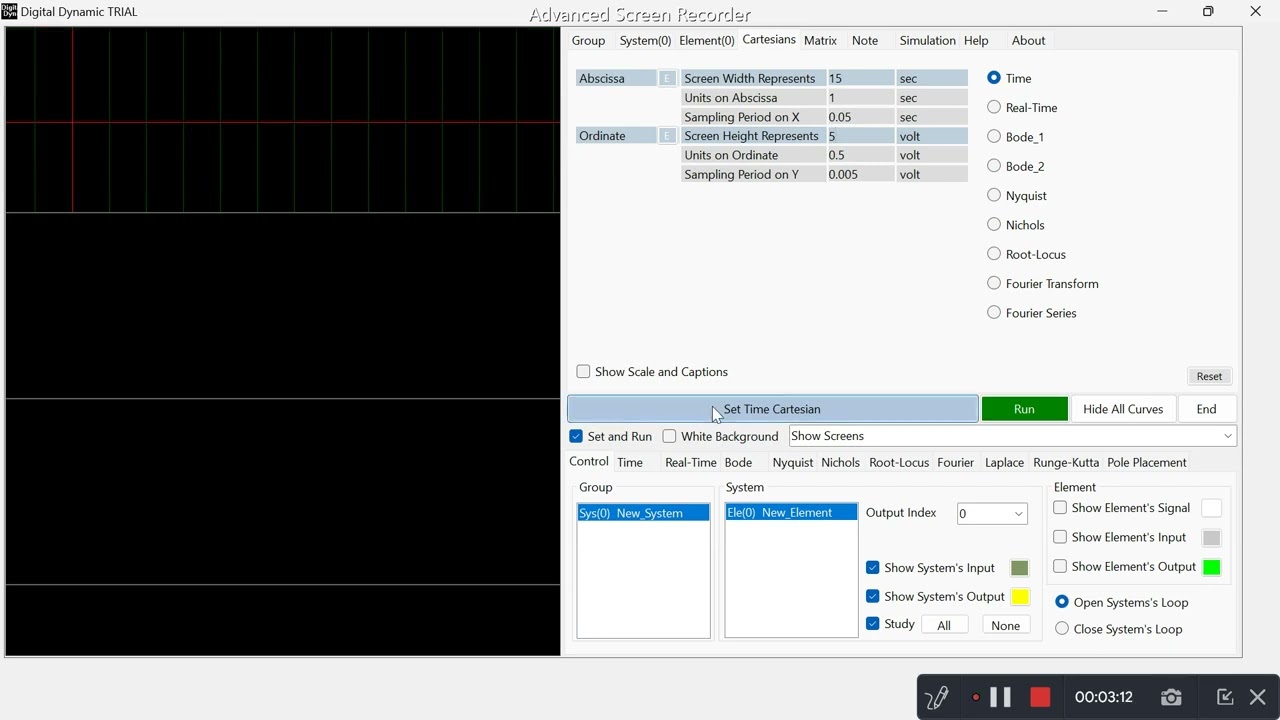
Task: Click the recorder pen annotation icon
Action: click(x=937, y=697)
